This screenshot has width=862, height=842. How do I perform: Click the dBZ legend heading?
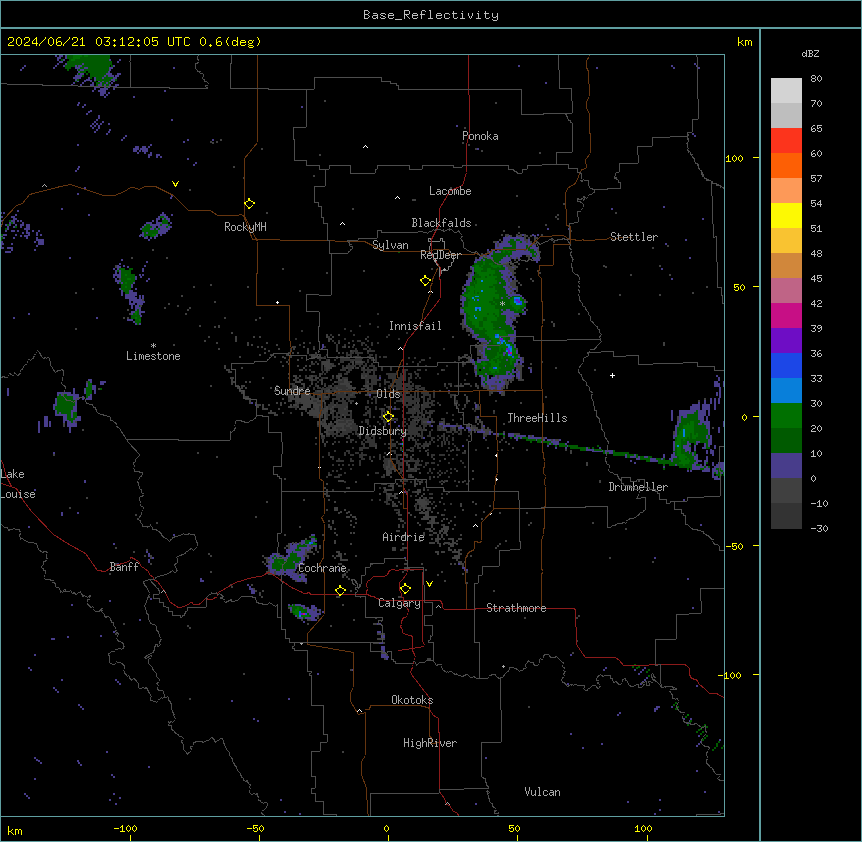click(810, 54)
